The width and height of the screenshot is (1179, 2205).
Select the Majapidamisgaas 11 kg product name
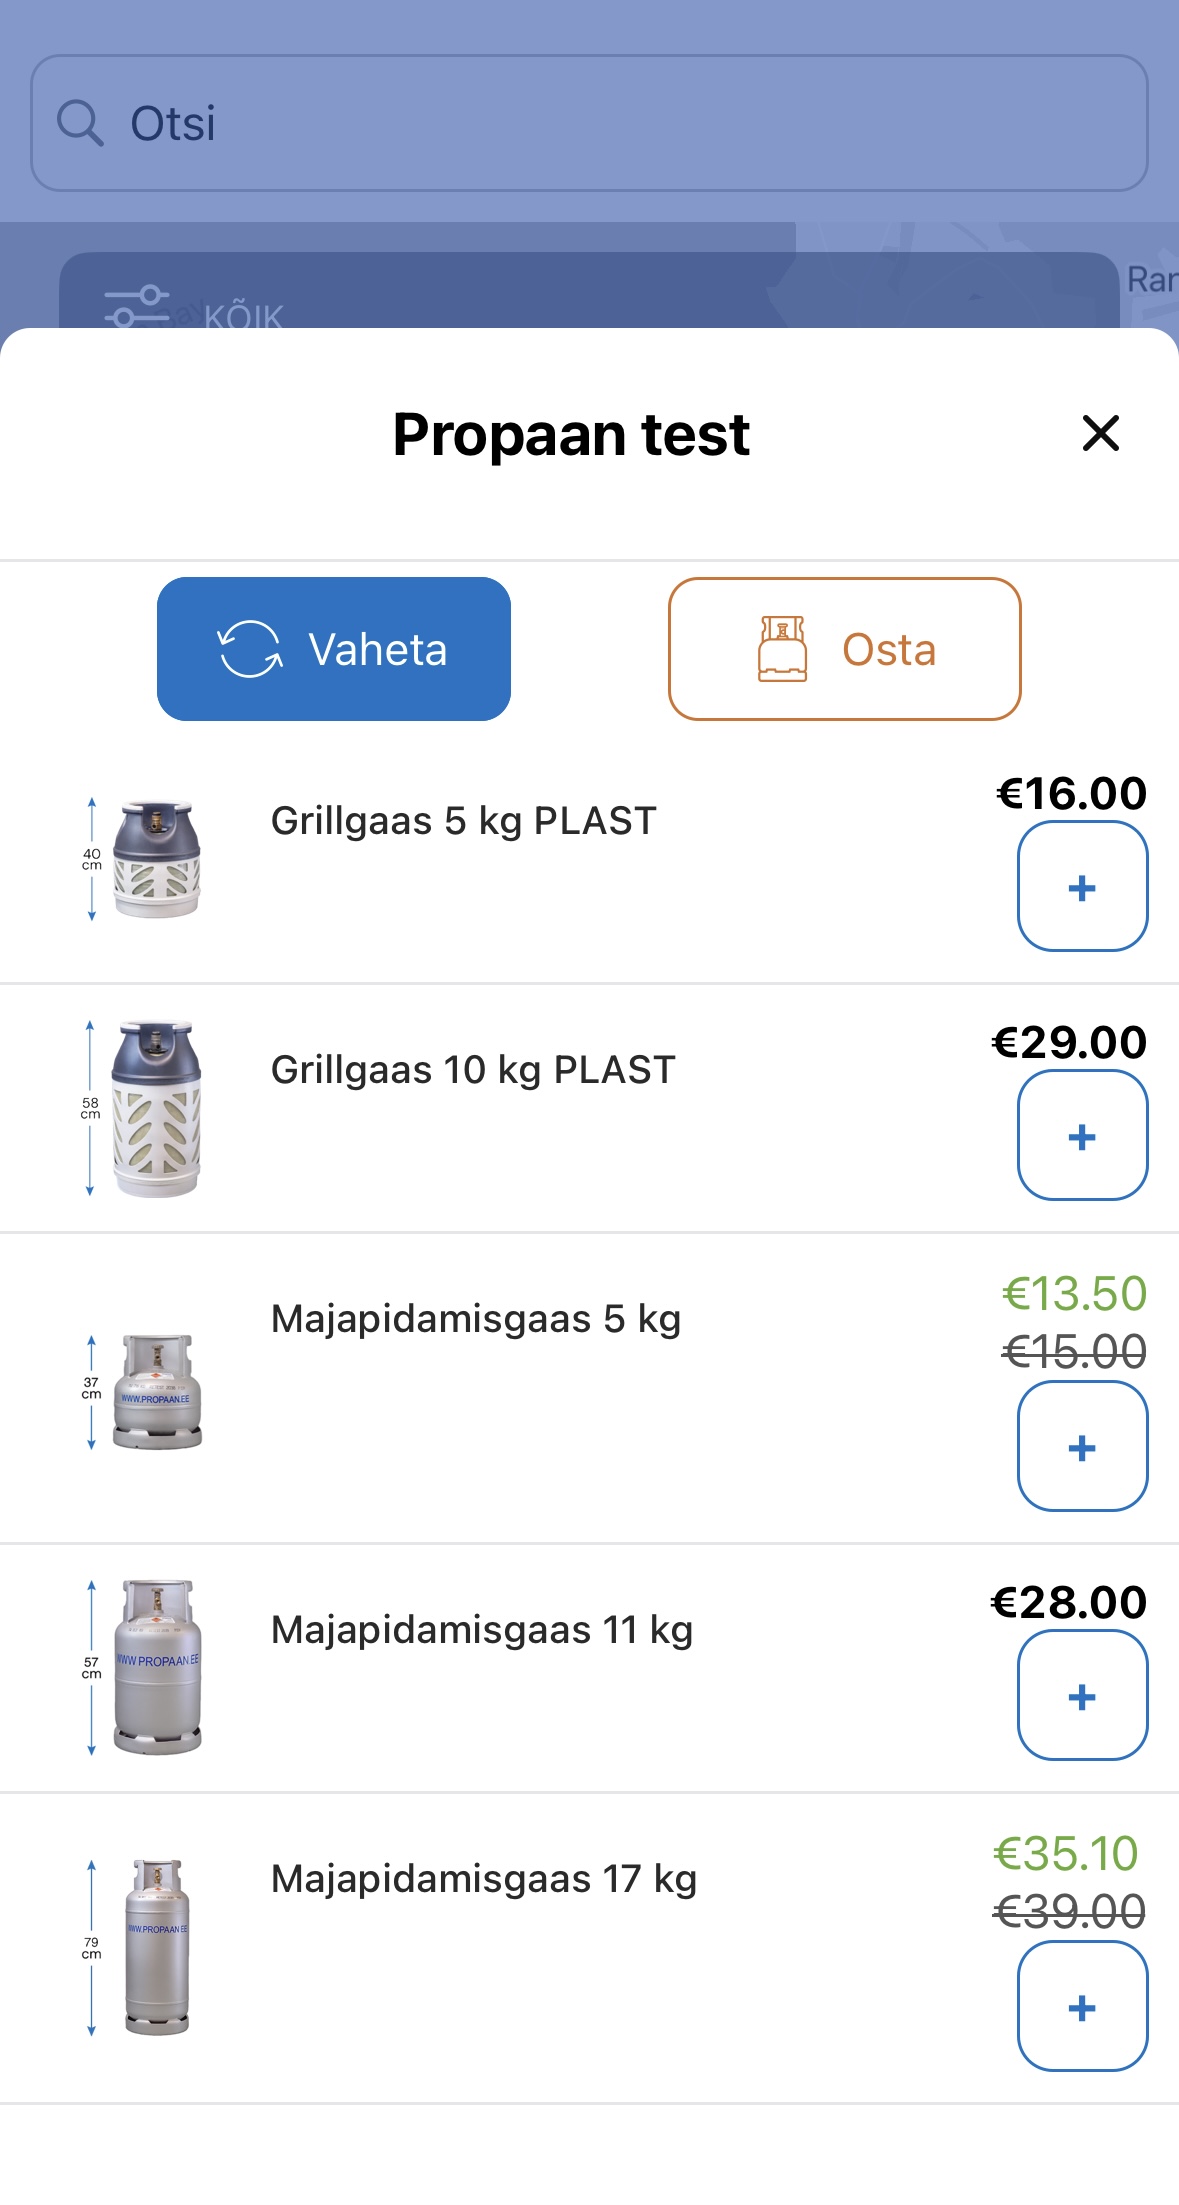481,1630
